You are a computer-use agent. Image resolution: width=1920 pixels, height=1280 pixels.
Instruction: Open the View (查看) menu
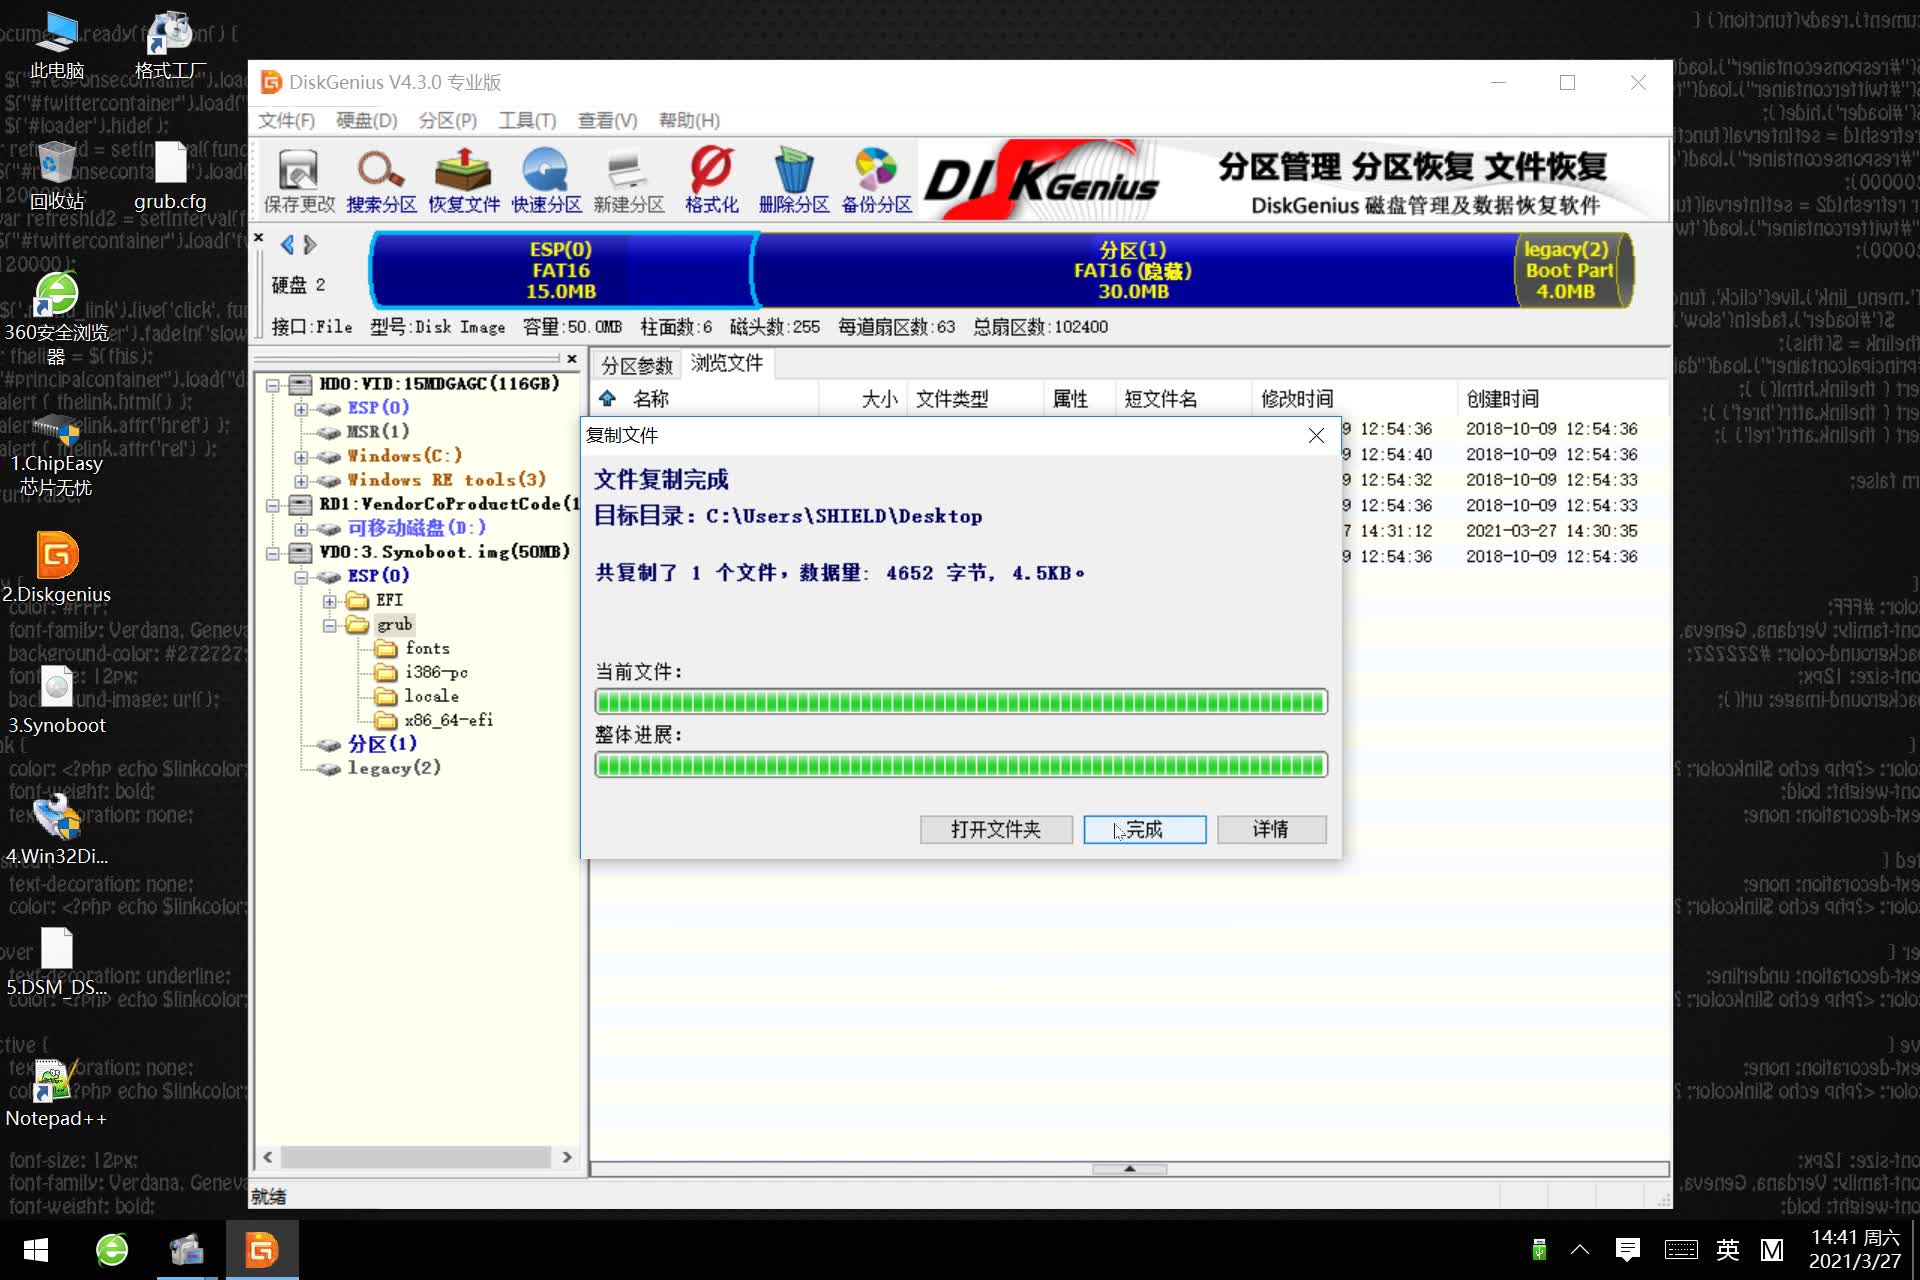coord(607,120)
